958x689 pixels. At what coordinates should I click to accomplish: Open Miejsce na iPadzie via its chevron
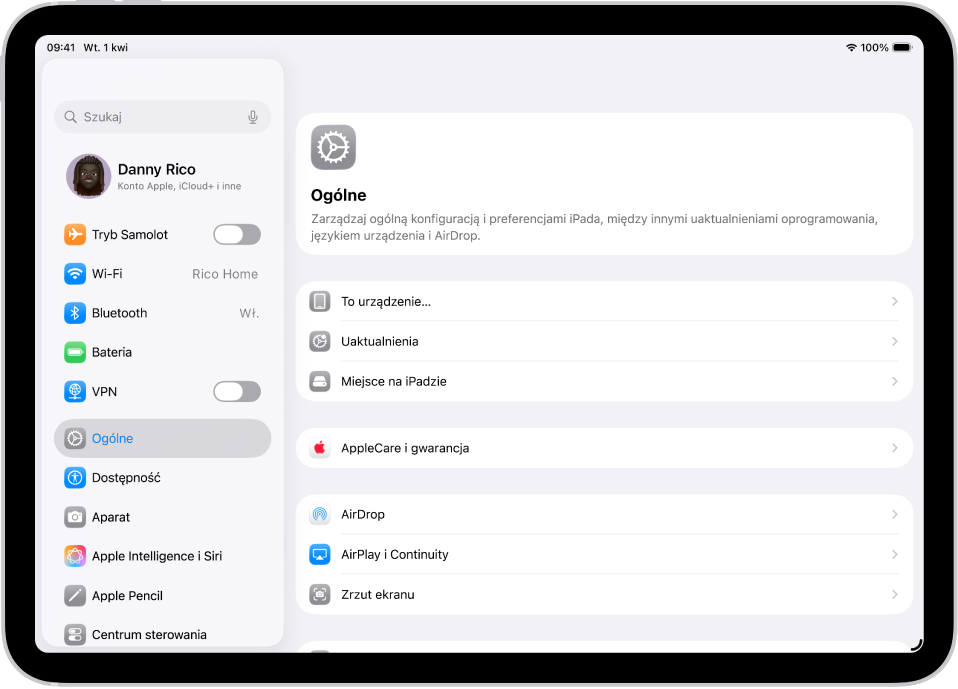(x=894, y=382)
